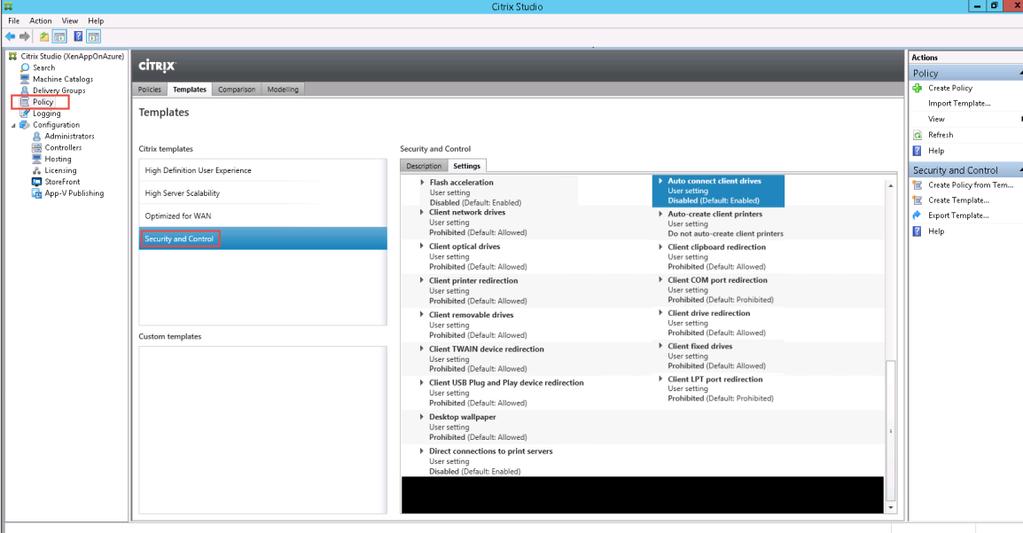Click the Forward arrow toolbar icon
Viewport: 1023px width, 533px height.
(25, 37)
